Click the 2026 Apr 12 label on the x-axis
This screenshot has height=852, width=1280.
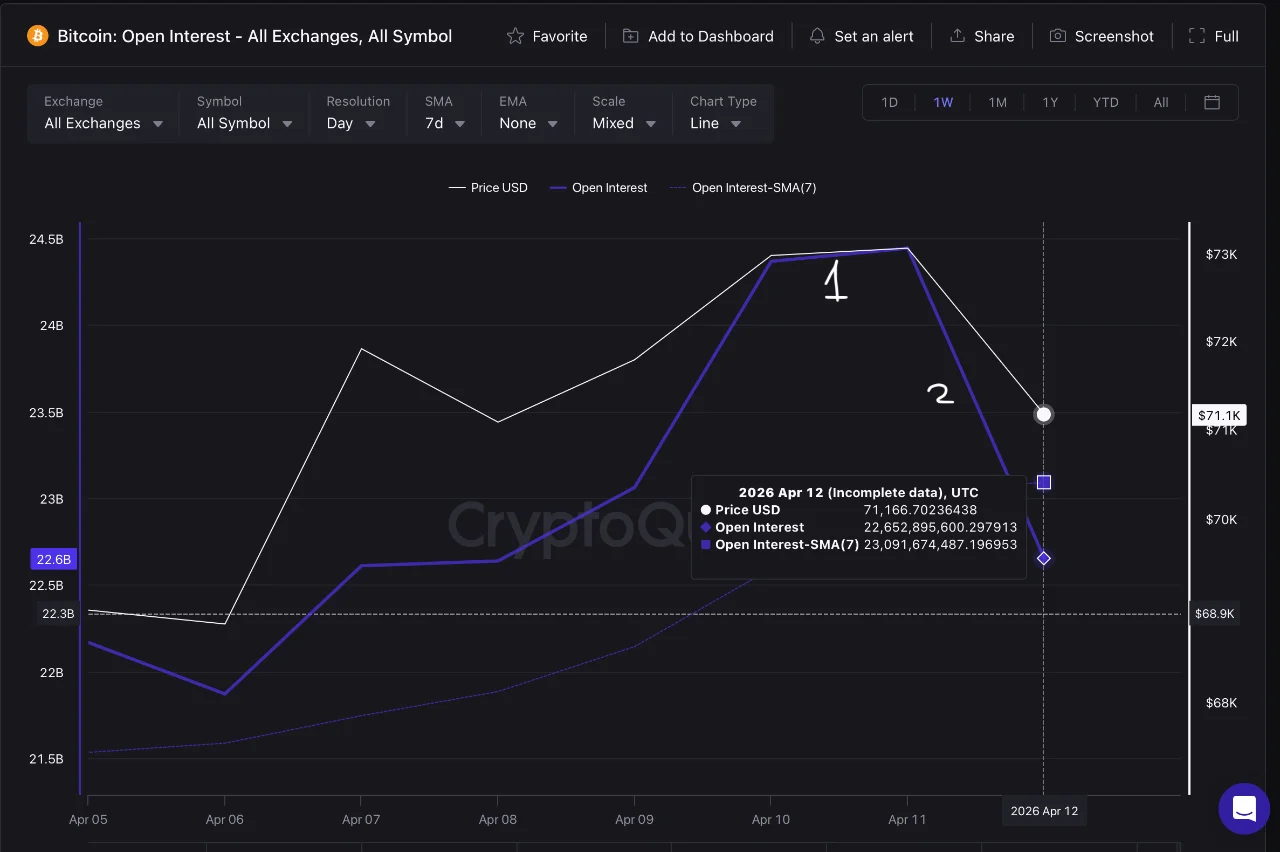tap(1044, 811)
